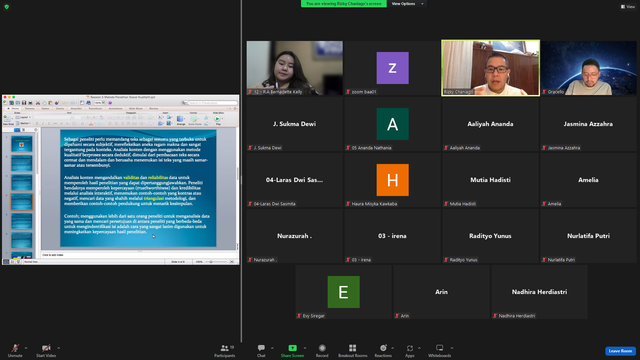Click the font color button in PowerPoint ribbon
The height and width of the screenshot is (360, 640).
(x=91, y=124)
